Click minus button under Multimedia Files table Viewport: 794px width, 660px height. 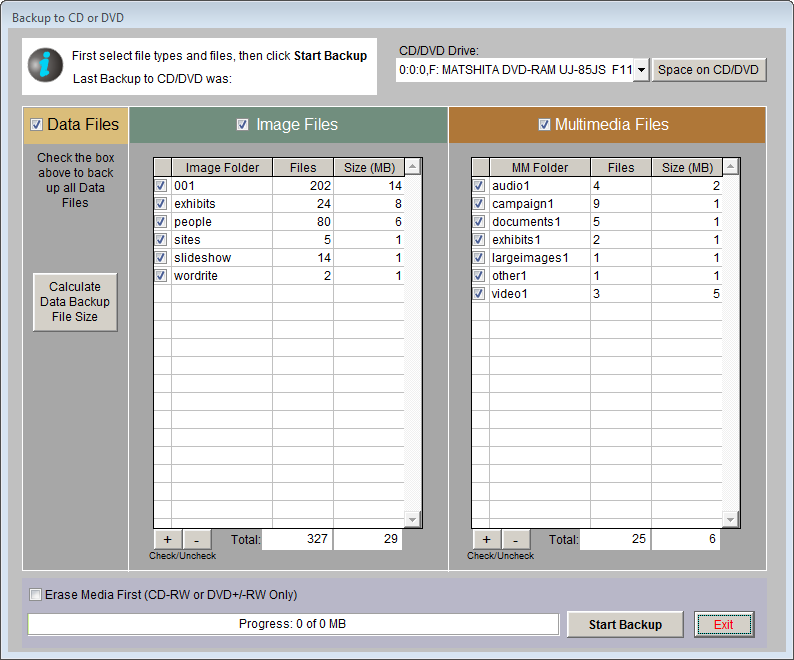(x=515, y=540)
